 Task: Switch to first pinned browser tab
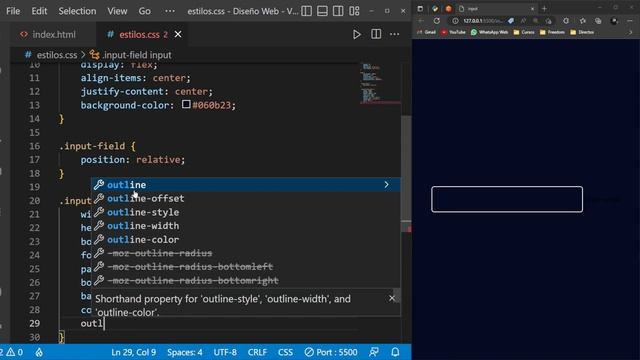pos(435,9)
